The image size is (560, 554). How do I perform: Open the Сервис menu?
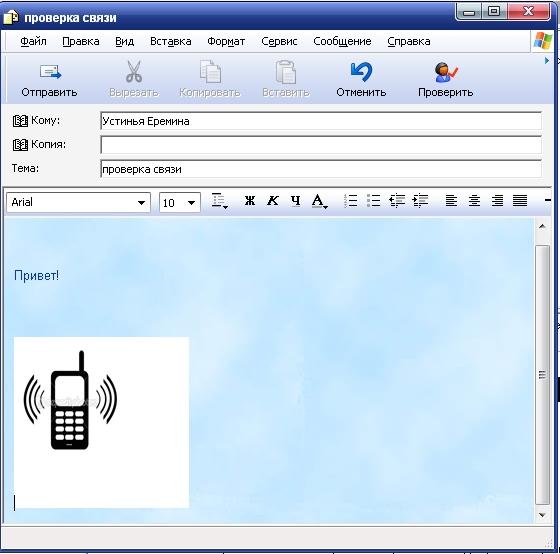279,41
